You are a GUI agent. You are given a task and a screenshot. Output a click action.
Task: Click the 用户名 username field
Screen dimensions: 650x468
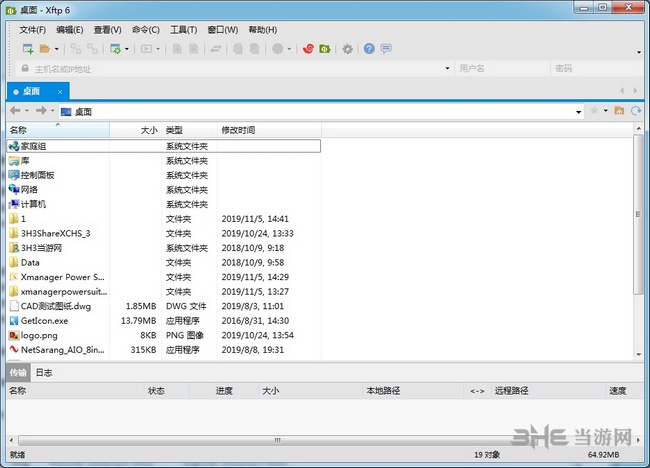[x=502, y=68]
